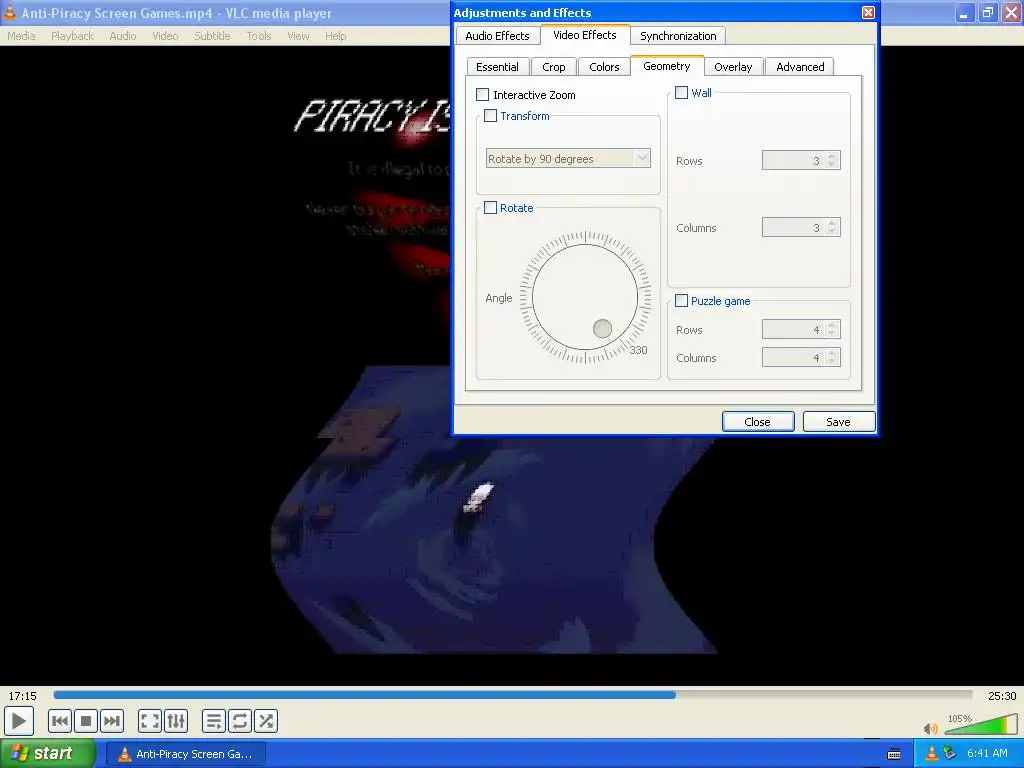The height and width of the screenshot is (768, 1024).
Task: Enable the Puzzle game checkbox
Action: click(x=681, y=301)
